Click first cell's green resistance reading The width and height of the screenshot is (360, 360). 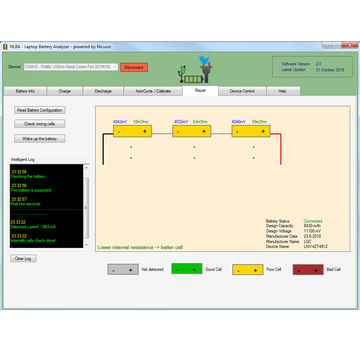(x=141, y=122)
